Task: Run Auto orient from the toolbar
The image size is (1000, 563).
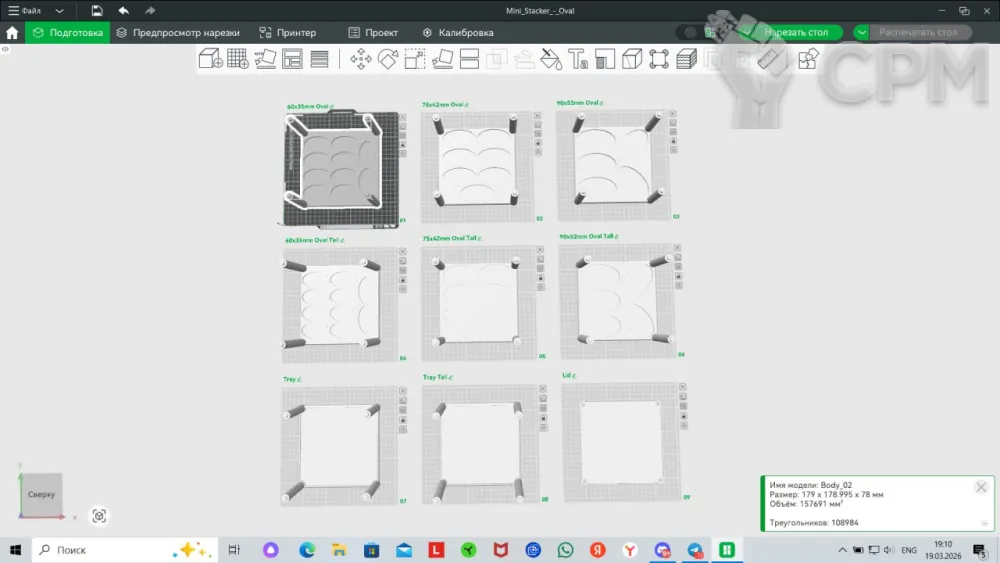Action: [x=265, y=59]
